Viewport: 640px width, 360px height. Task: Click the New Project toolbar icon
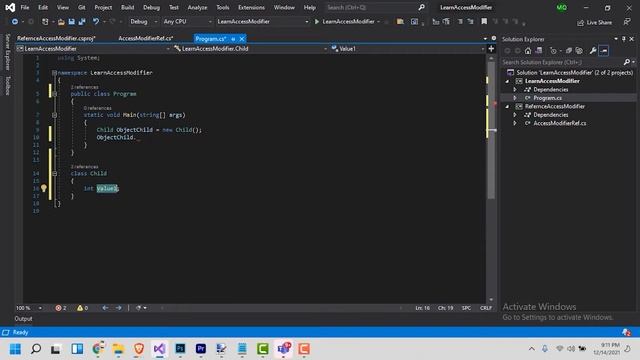(x=45, y=22)
